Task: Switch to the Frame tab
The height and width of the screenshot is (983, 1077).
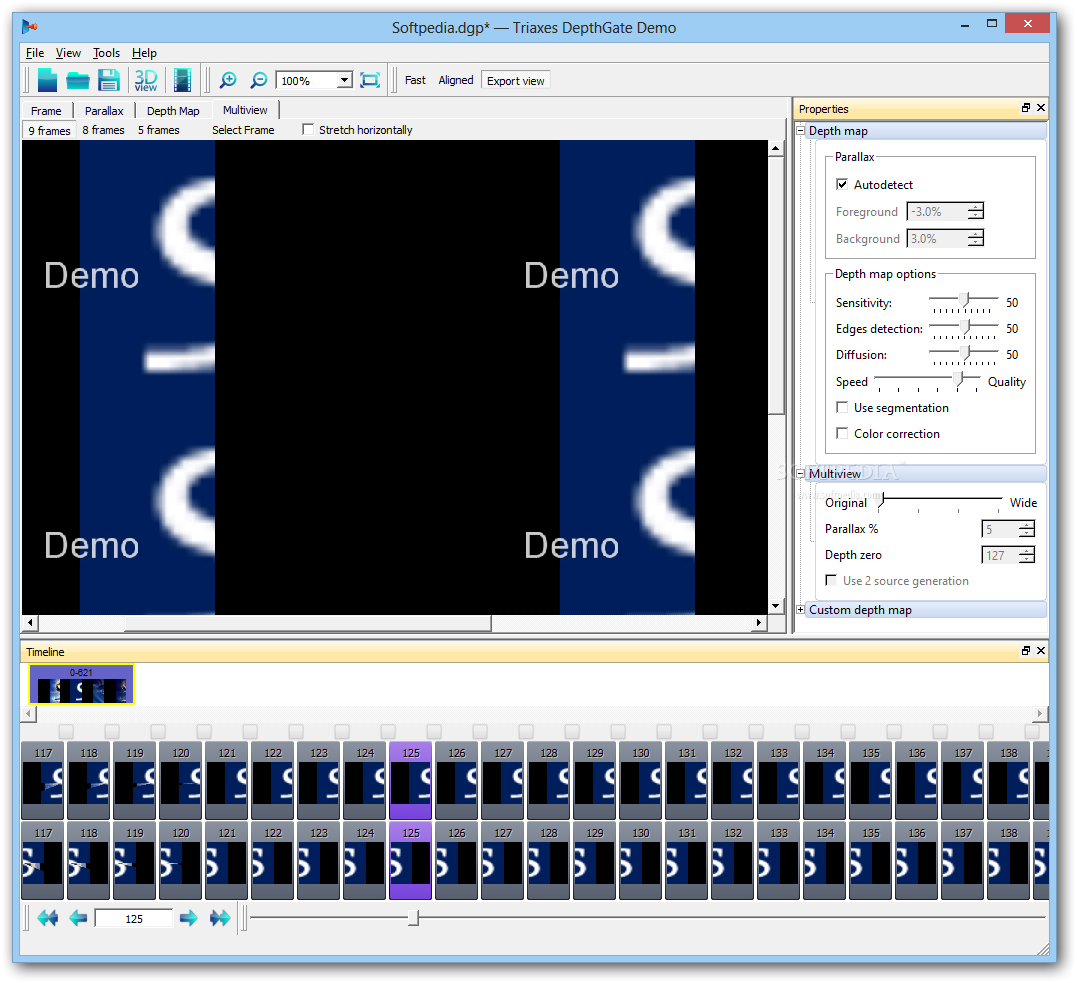Action: (x=46, y=111)
